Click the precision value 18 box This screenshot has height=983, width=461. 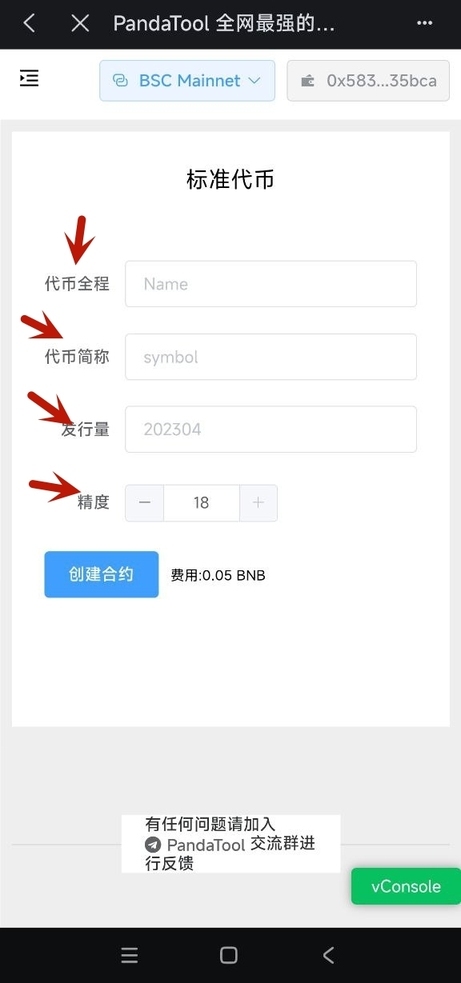[201, 503]
